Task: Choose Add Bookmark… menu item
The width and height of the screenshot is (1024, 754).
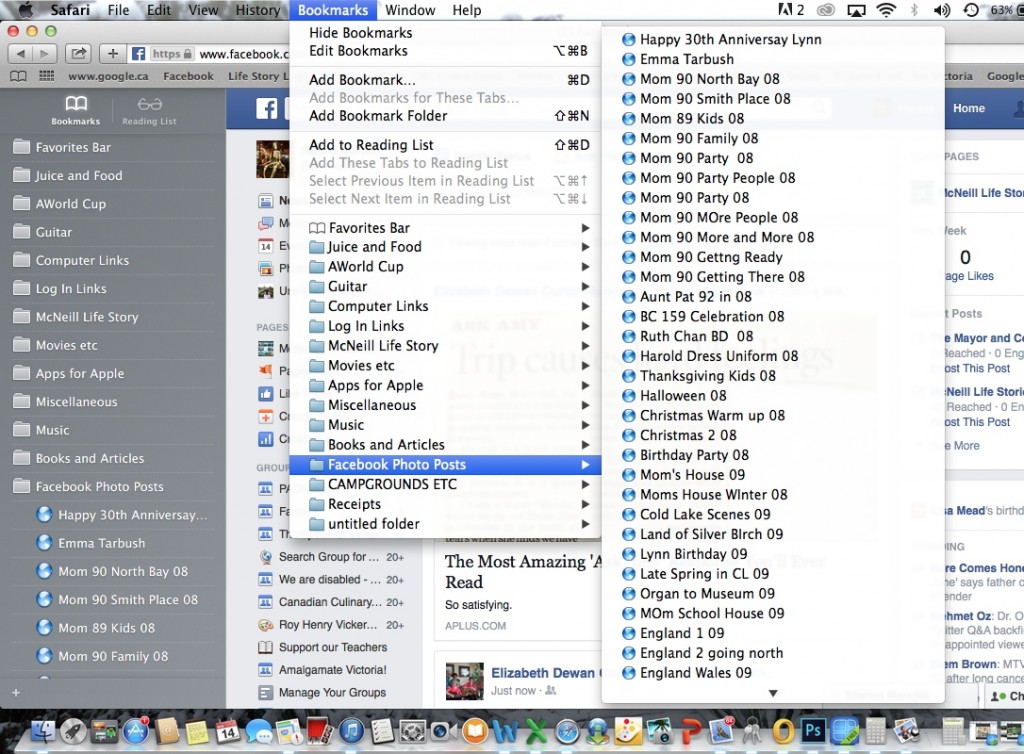Action: point(445,80)
